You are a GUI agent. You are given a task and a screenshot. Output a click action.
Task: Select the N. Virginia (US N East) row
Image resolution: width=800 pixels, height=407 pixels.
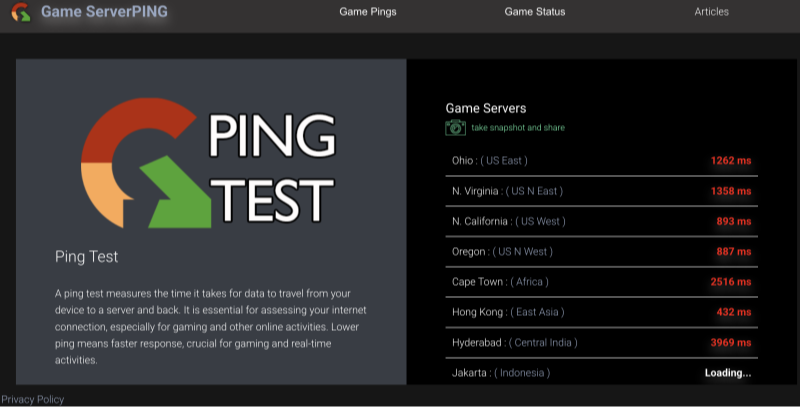click(602, 191)
